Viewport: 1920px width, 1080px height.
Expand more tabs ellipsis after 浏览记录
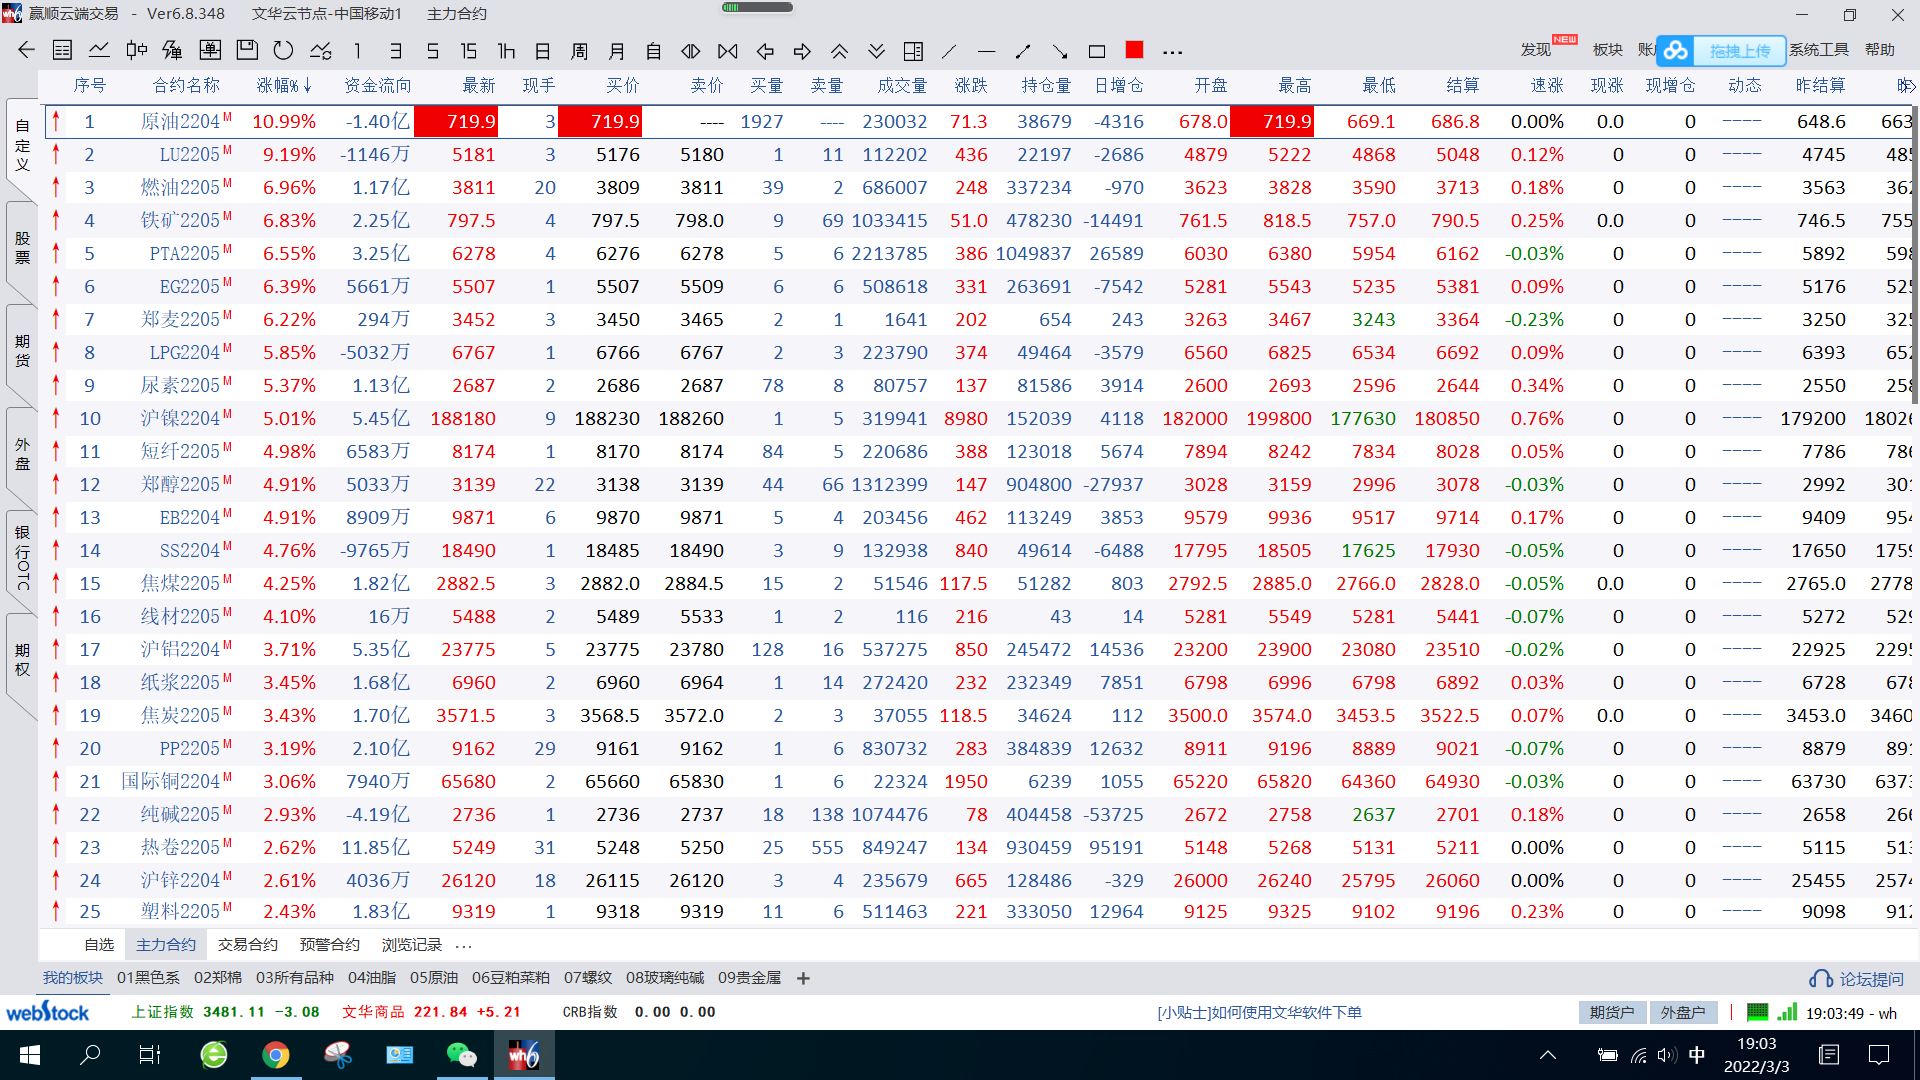pyautogui.click(x=464, y=946)
